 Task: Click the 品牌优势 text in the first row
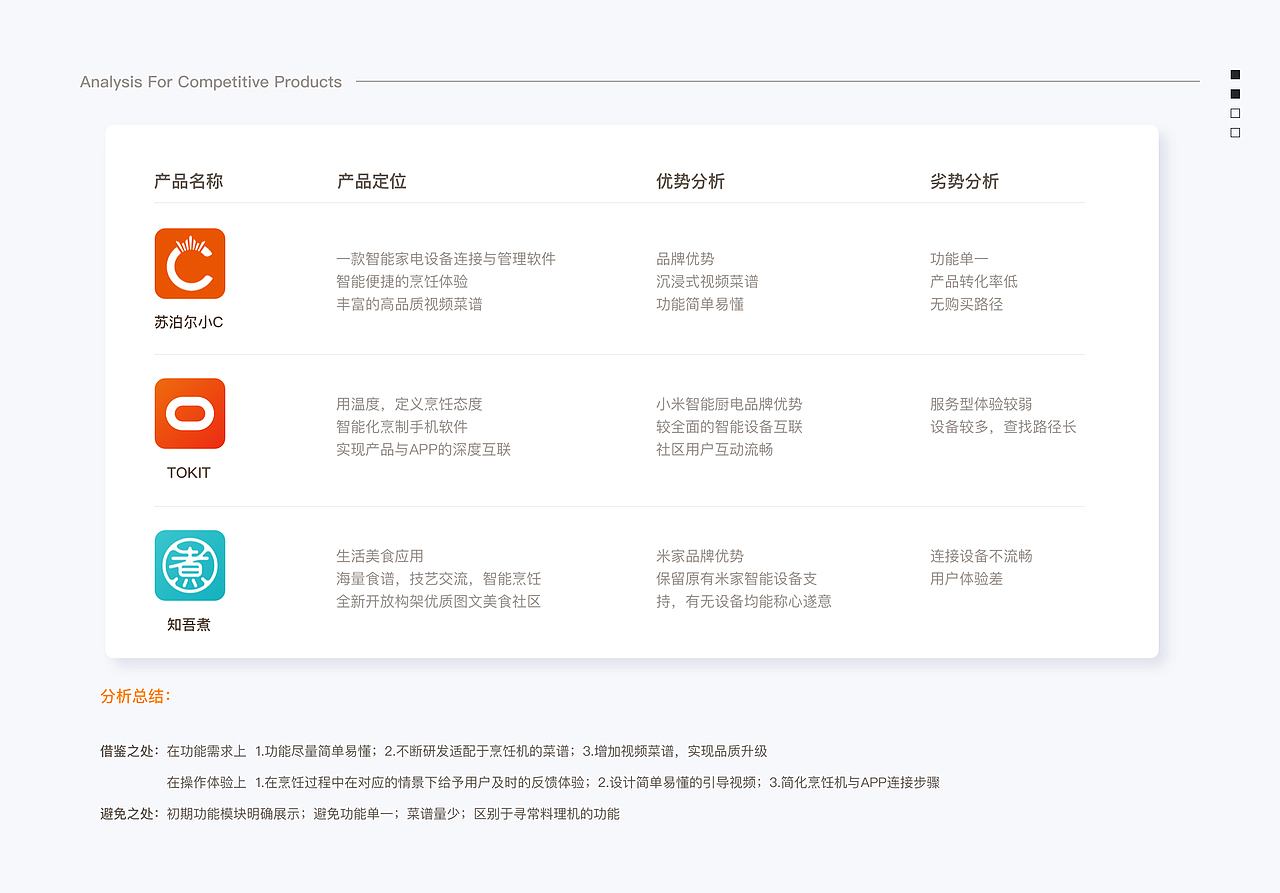coord(685,259)
